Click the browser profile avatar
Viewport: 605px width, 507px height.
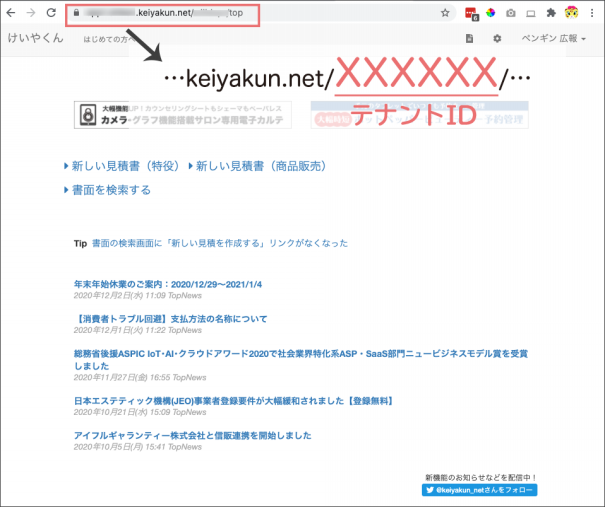coord(571,13)
